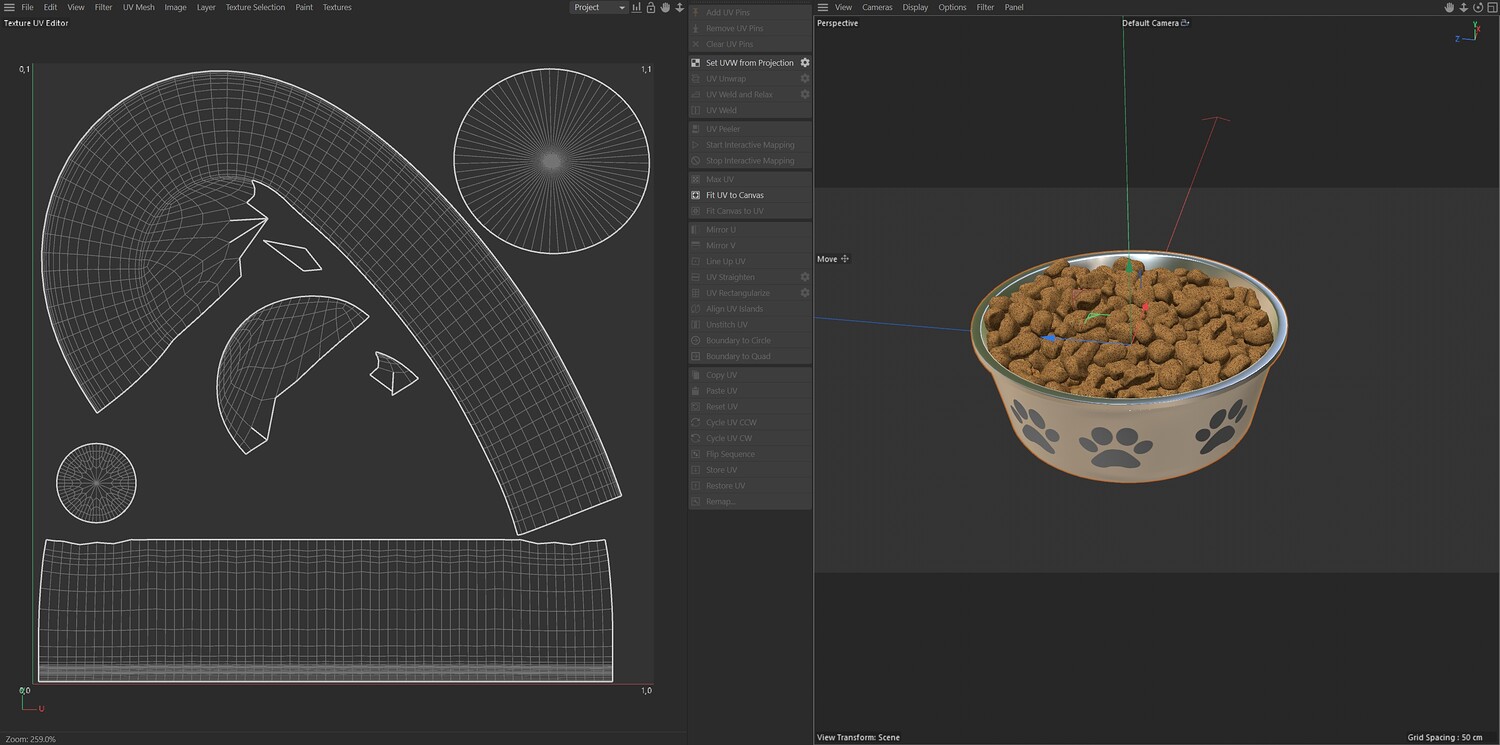Click the Remove UV Pins button
Viewport: 1500px width, 745px height.
tap(750, 28)
